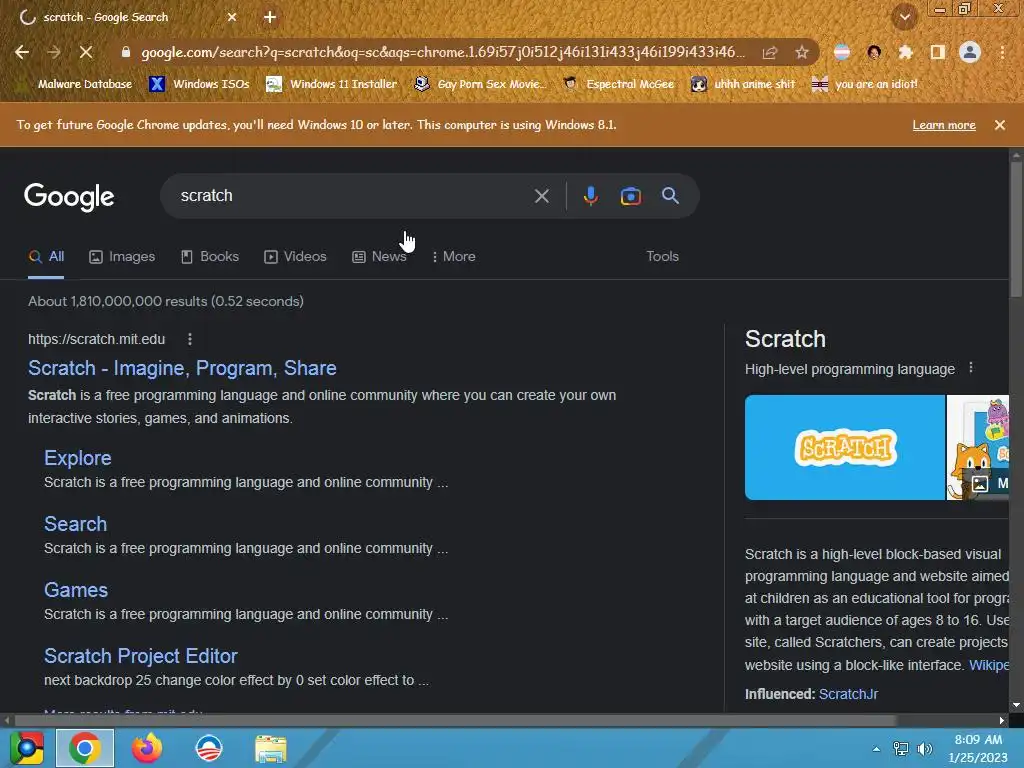
Task: Switch to the Books tab
Action: point(210,257)
